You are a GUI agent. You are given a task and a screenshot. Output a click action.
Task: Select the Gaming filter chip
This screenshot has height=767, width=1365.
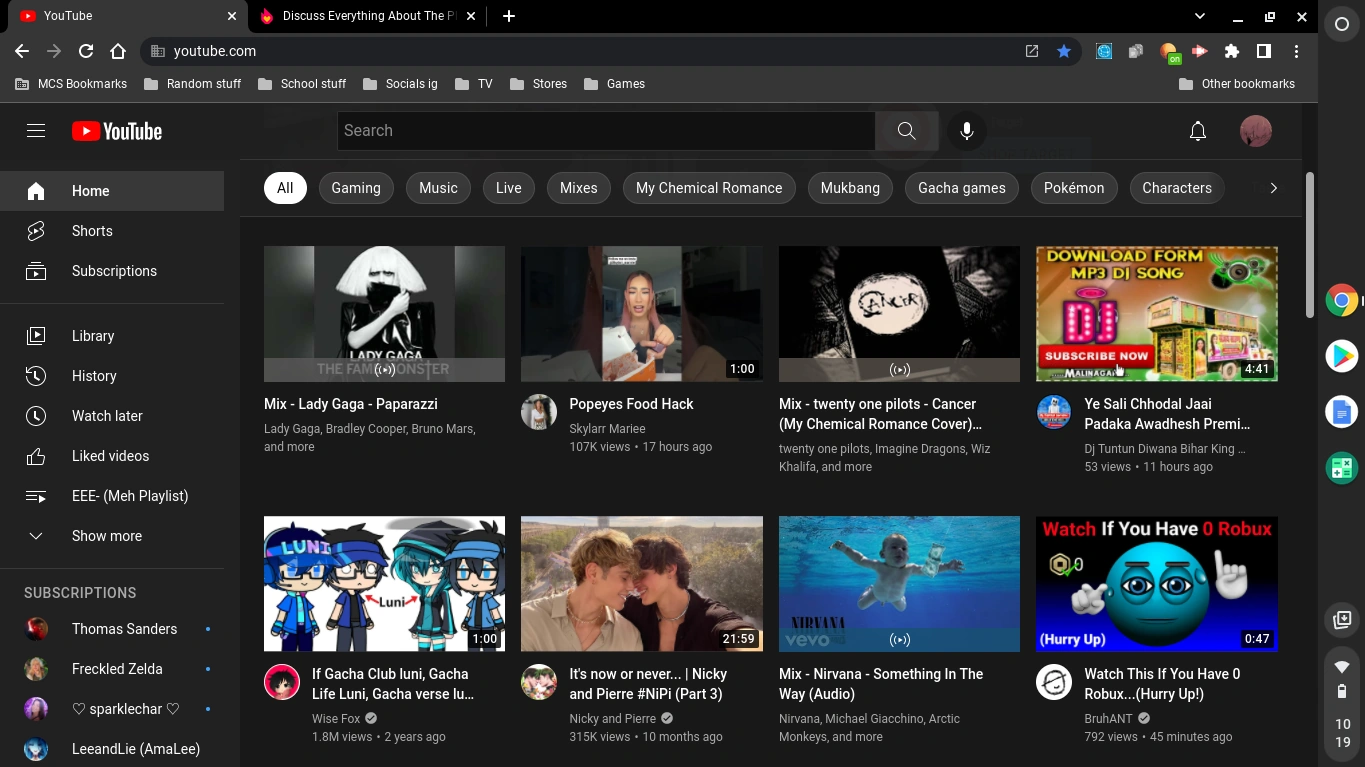356,188
